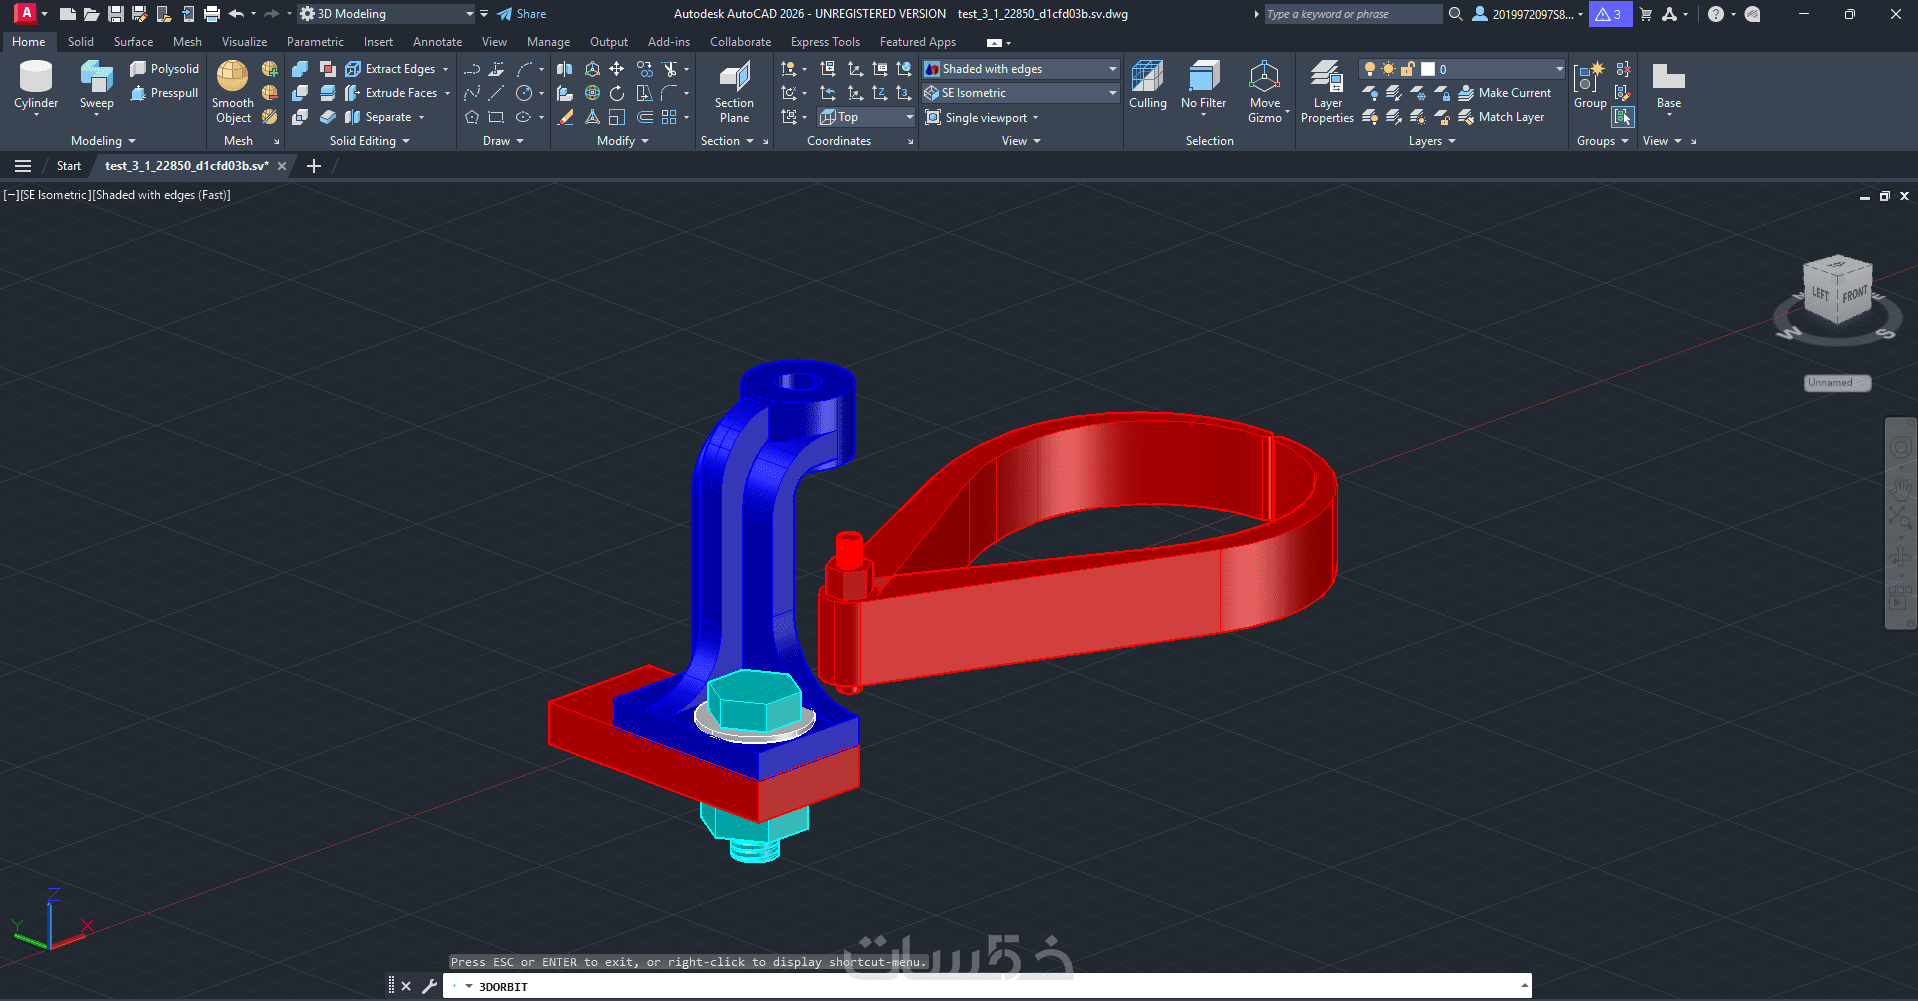Toggle lock icon for layer 0
The width and height of the screenshot is (1918, 1001).
coord(1407,69)
